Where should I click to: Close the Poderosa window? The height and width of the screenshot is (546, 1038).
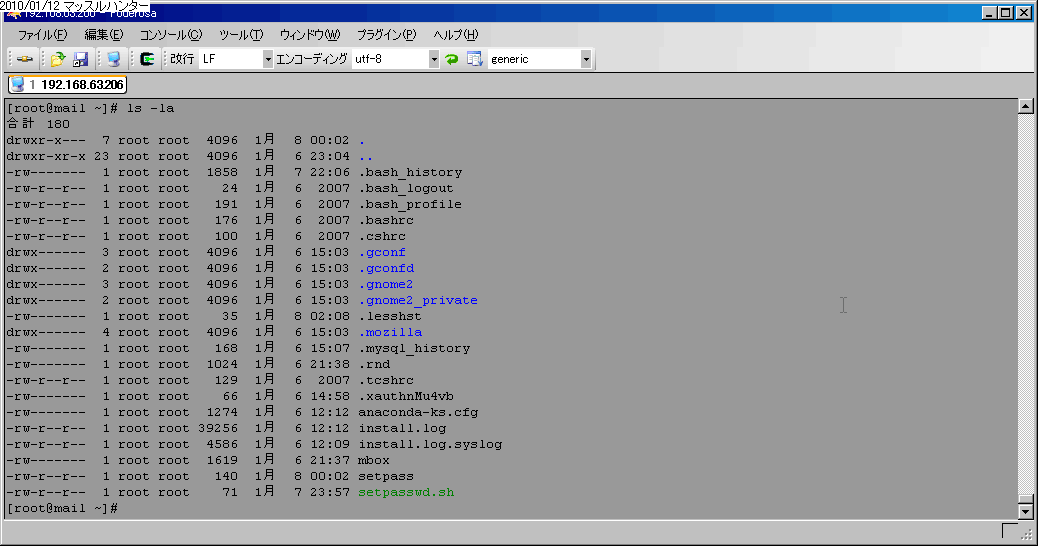[1023, 13]
